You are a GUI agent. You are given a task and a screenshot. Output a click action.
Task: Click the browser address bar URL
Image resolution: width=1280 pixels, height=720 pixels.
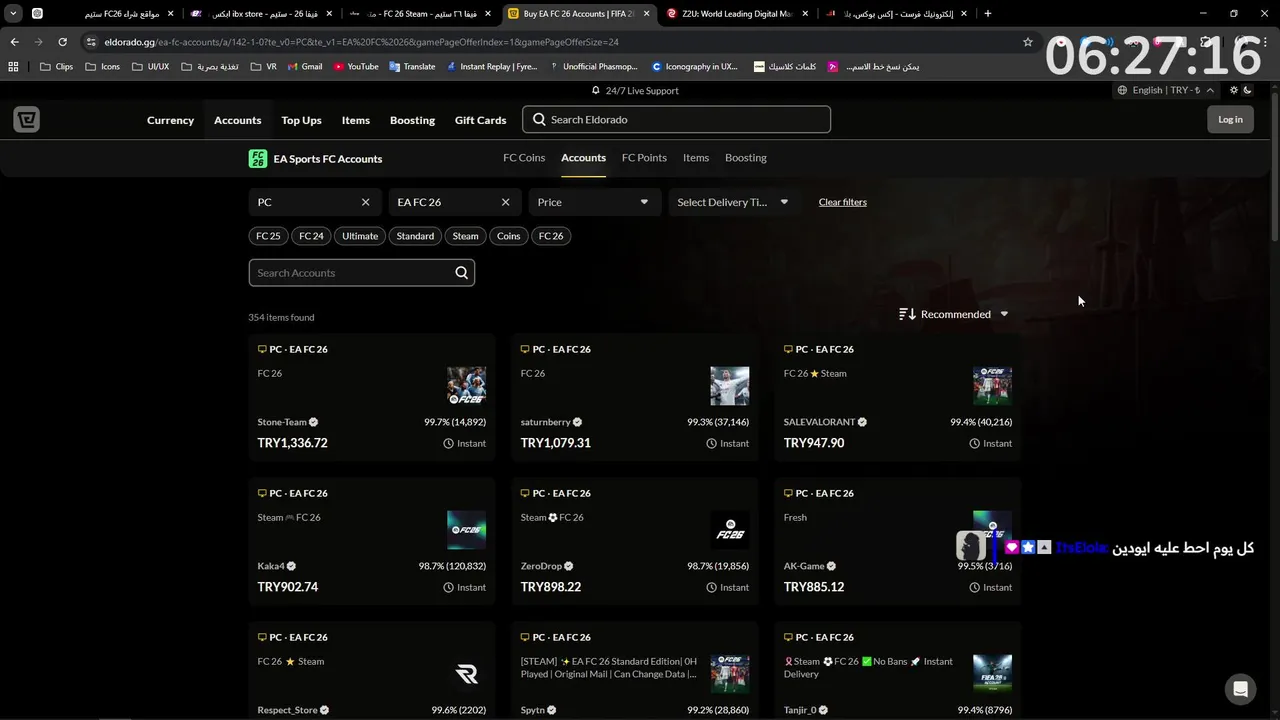(x=362, y=42)
